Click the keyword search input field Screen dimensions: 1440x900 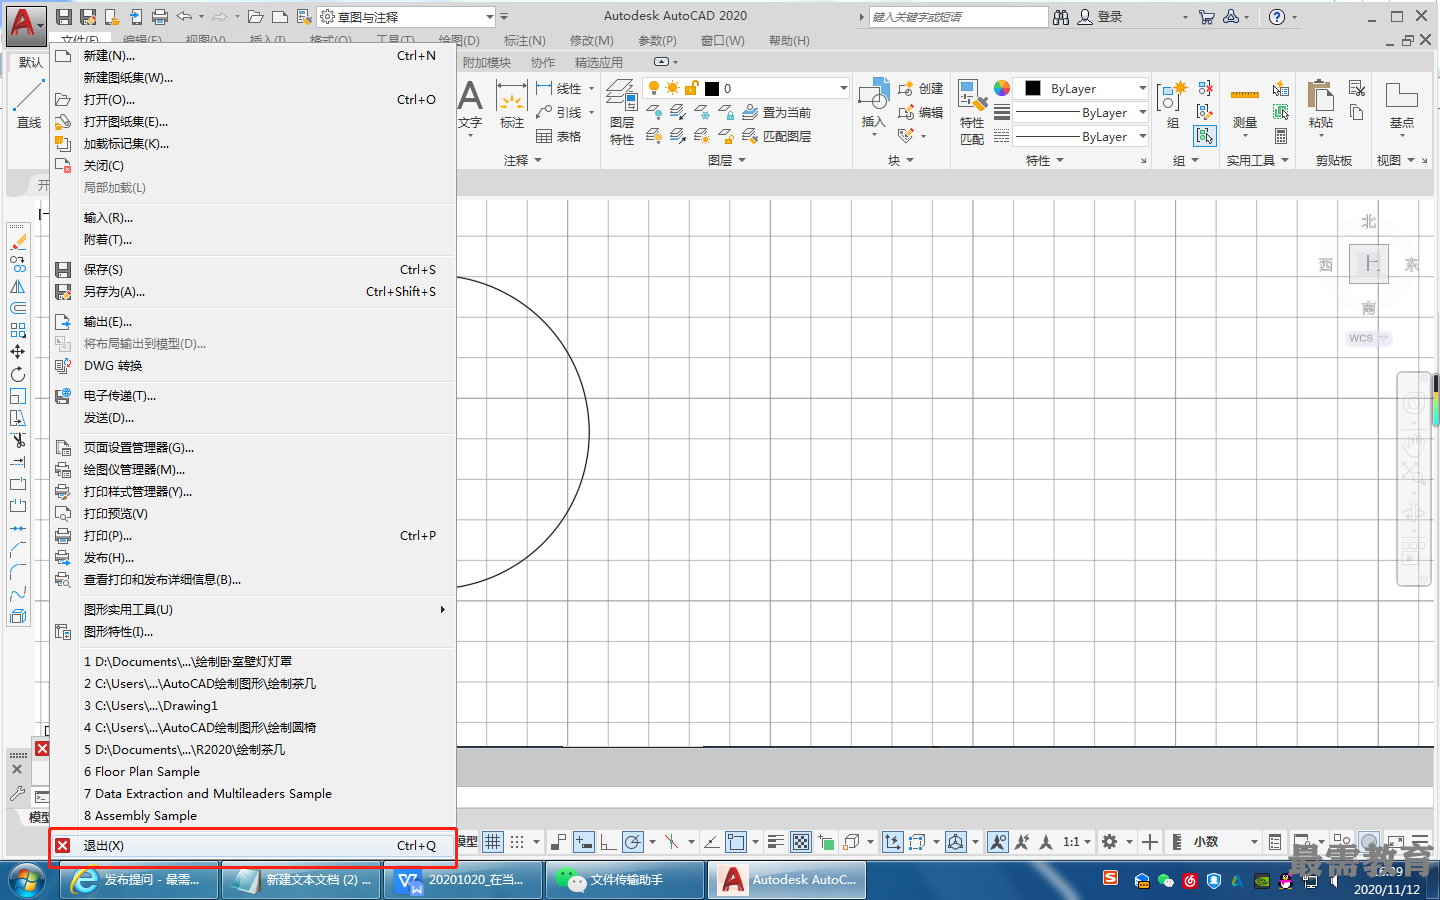(x=958, y=17)
